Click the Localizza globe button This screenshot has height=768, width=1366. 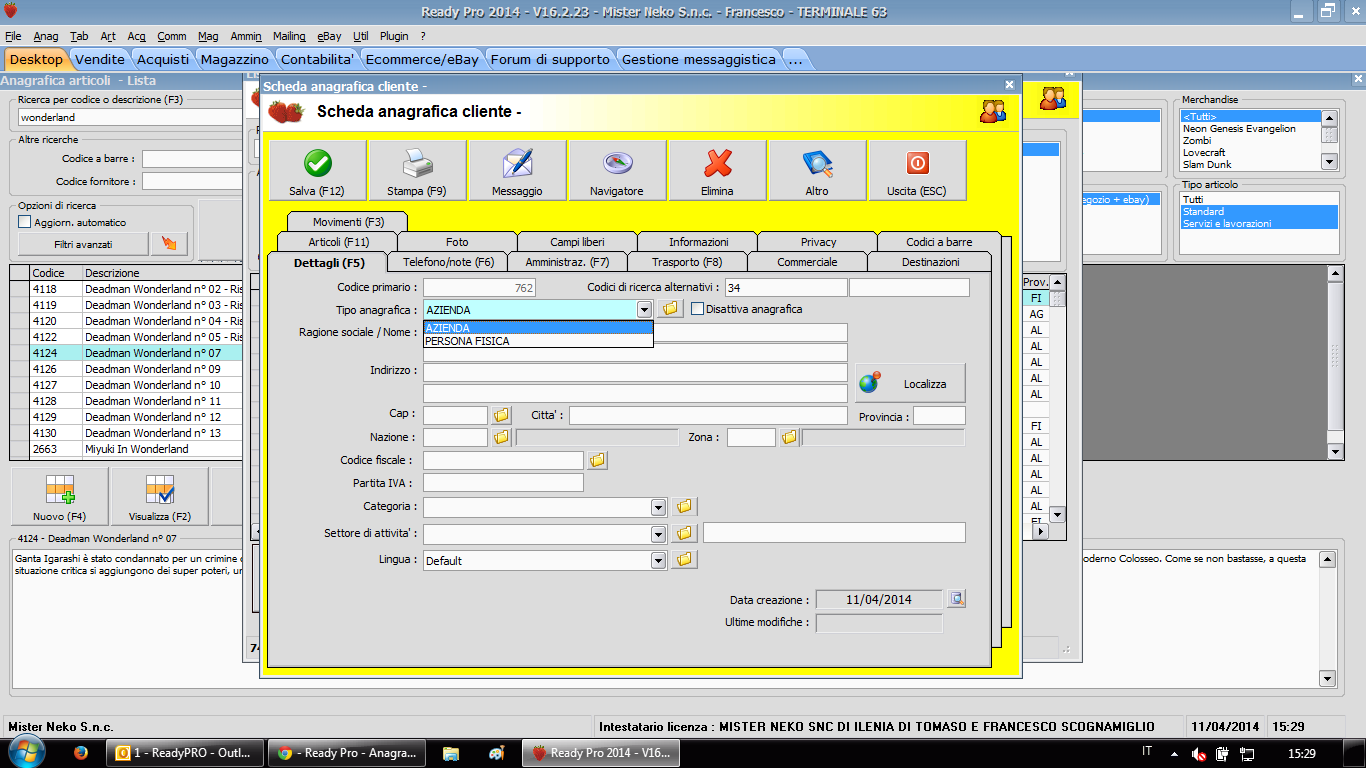pyautogui.click(x=910, y=384)
